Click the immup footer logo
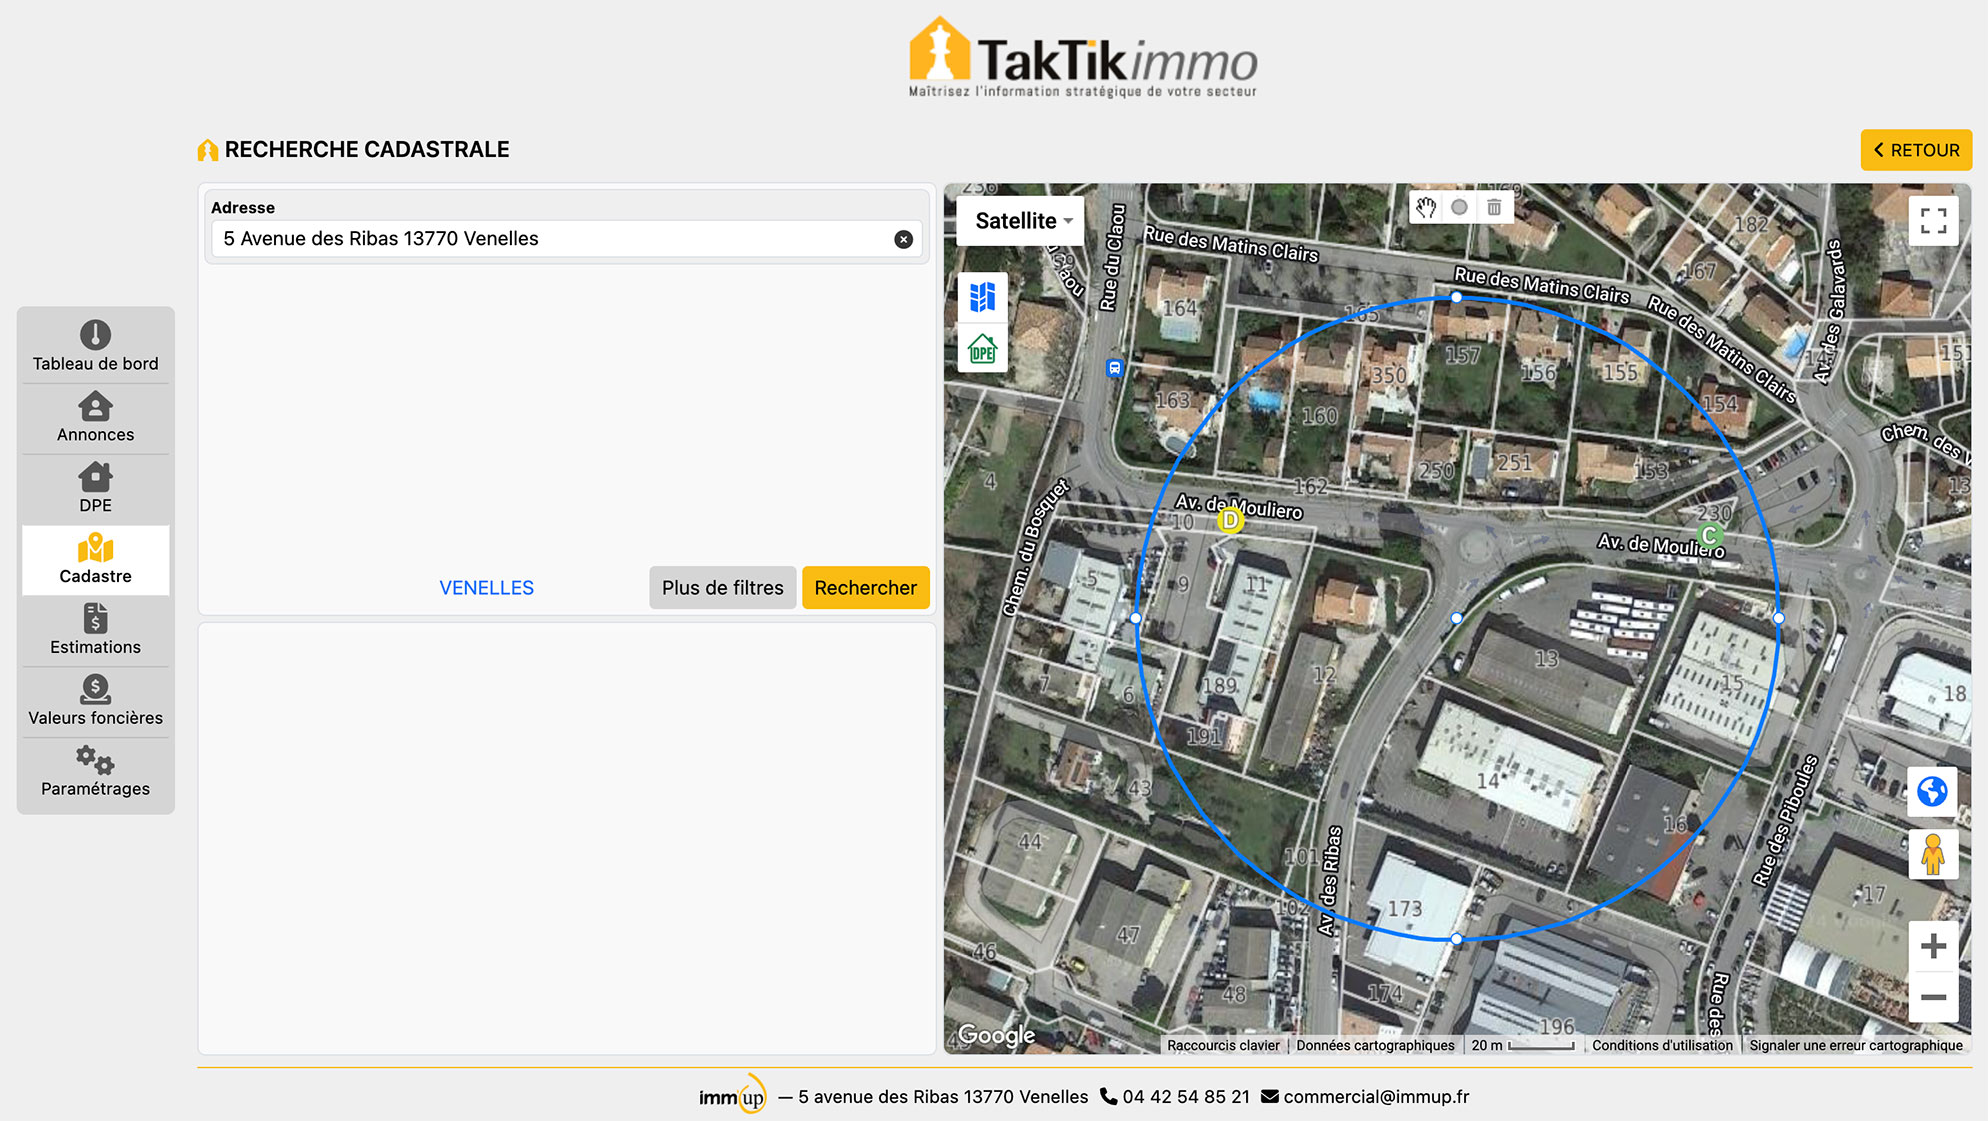The height and width of the screenshot is (1121, 1988). [733, 1096]
